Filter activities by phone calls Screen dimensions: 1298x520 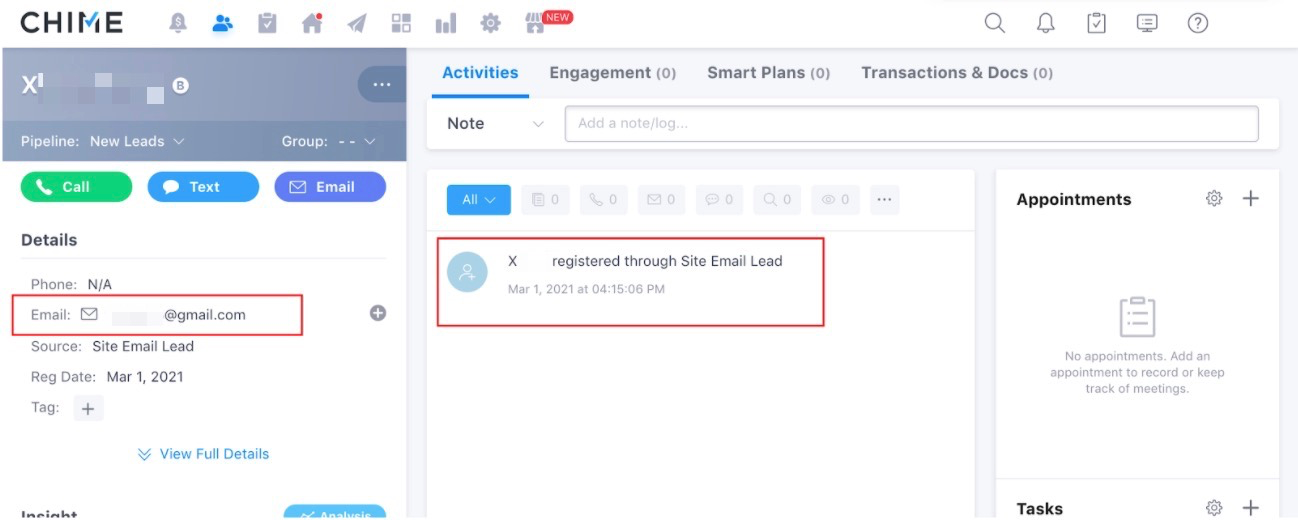603,200
